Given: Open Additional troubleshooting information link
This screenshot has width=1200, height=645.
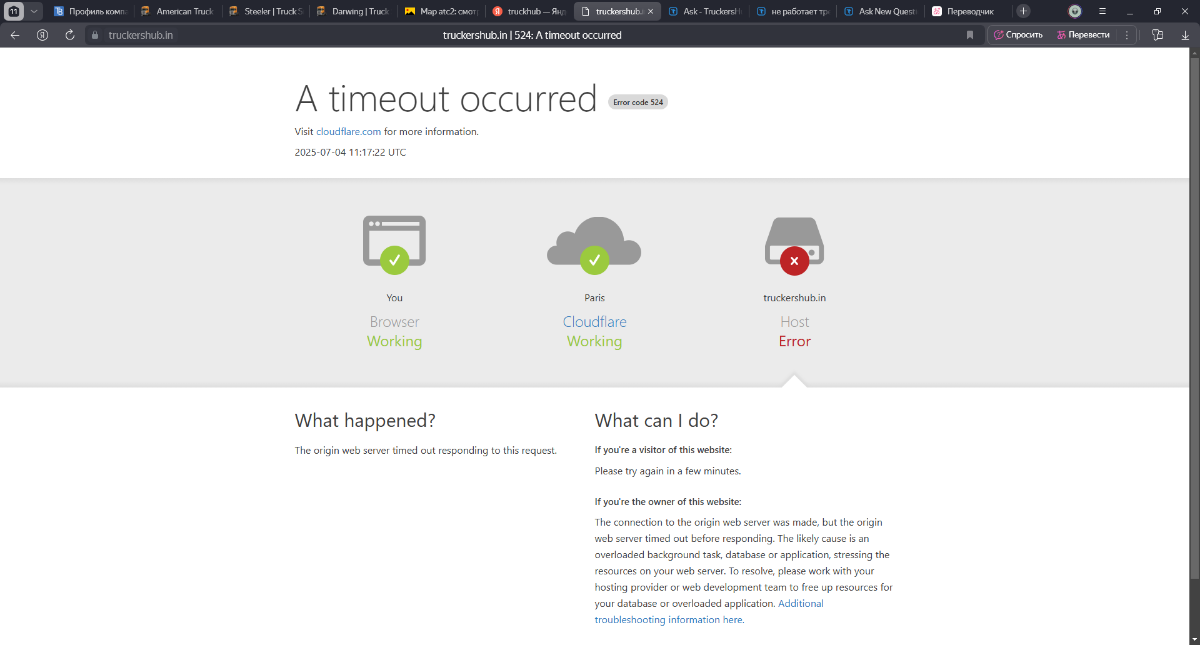Looking at the screenshot, I should point(709,612).
